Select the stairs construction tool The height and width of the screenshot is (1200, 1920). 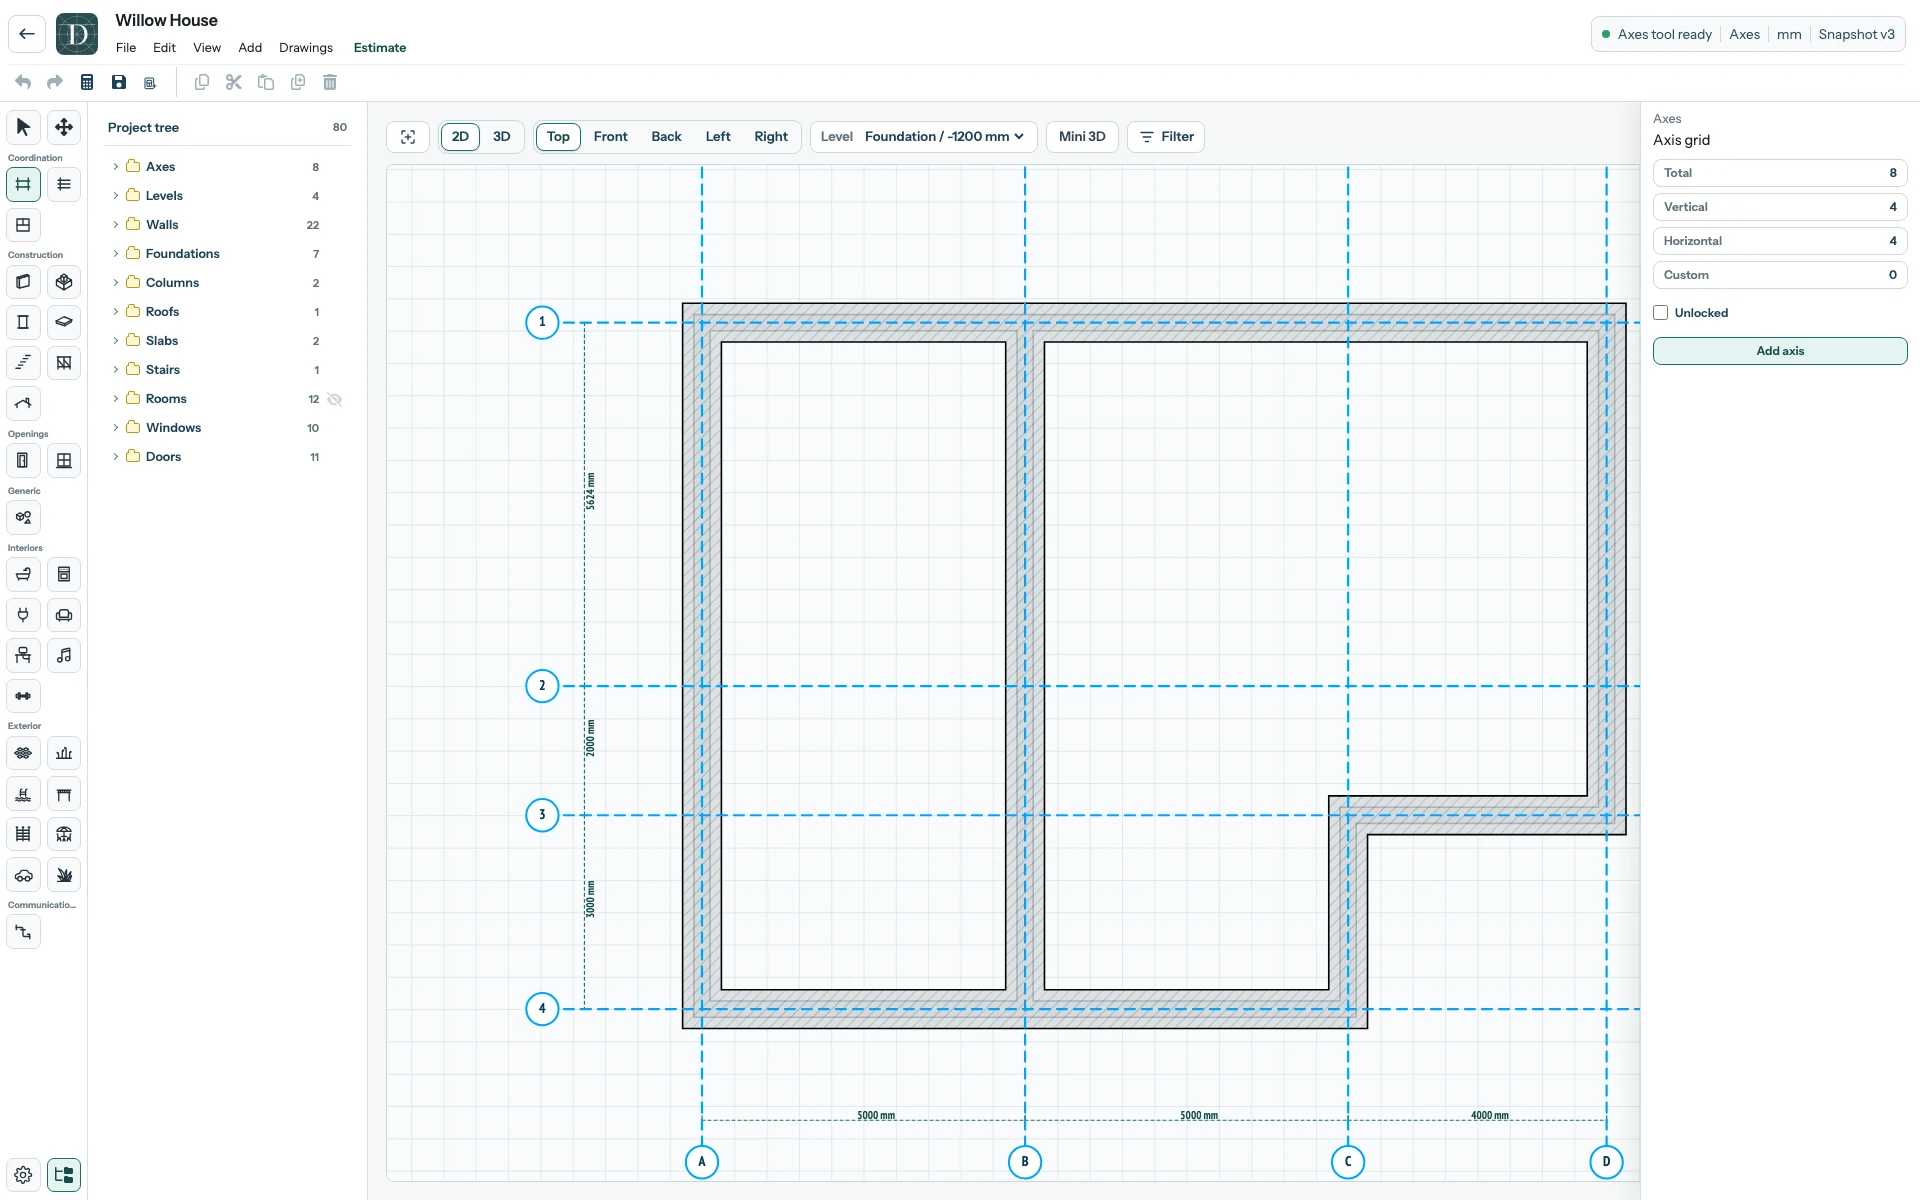pyautogui.click(x=23, y=363)
